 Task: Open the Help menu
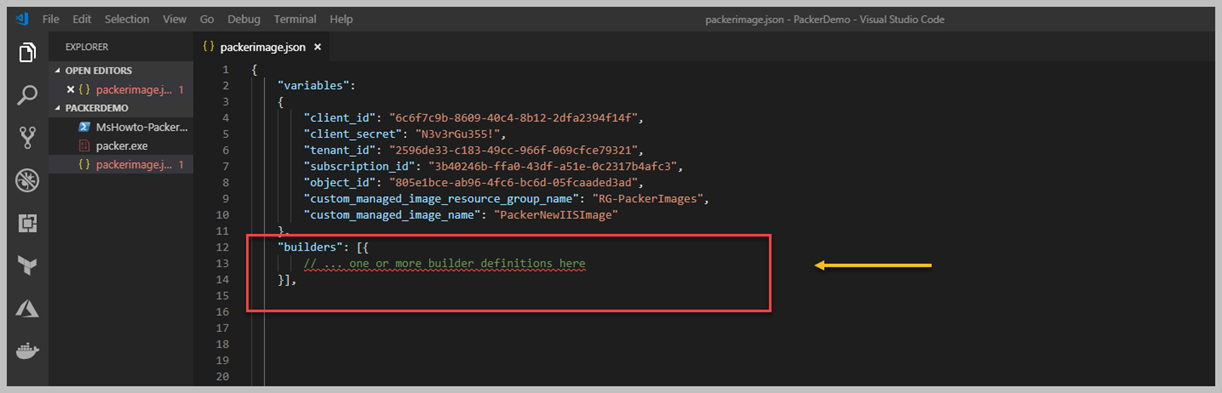[x=341, y=19]
